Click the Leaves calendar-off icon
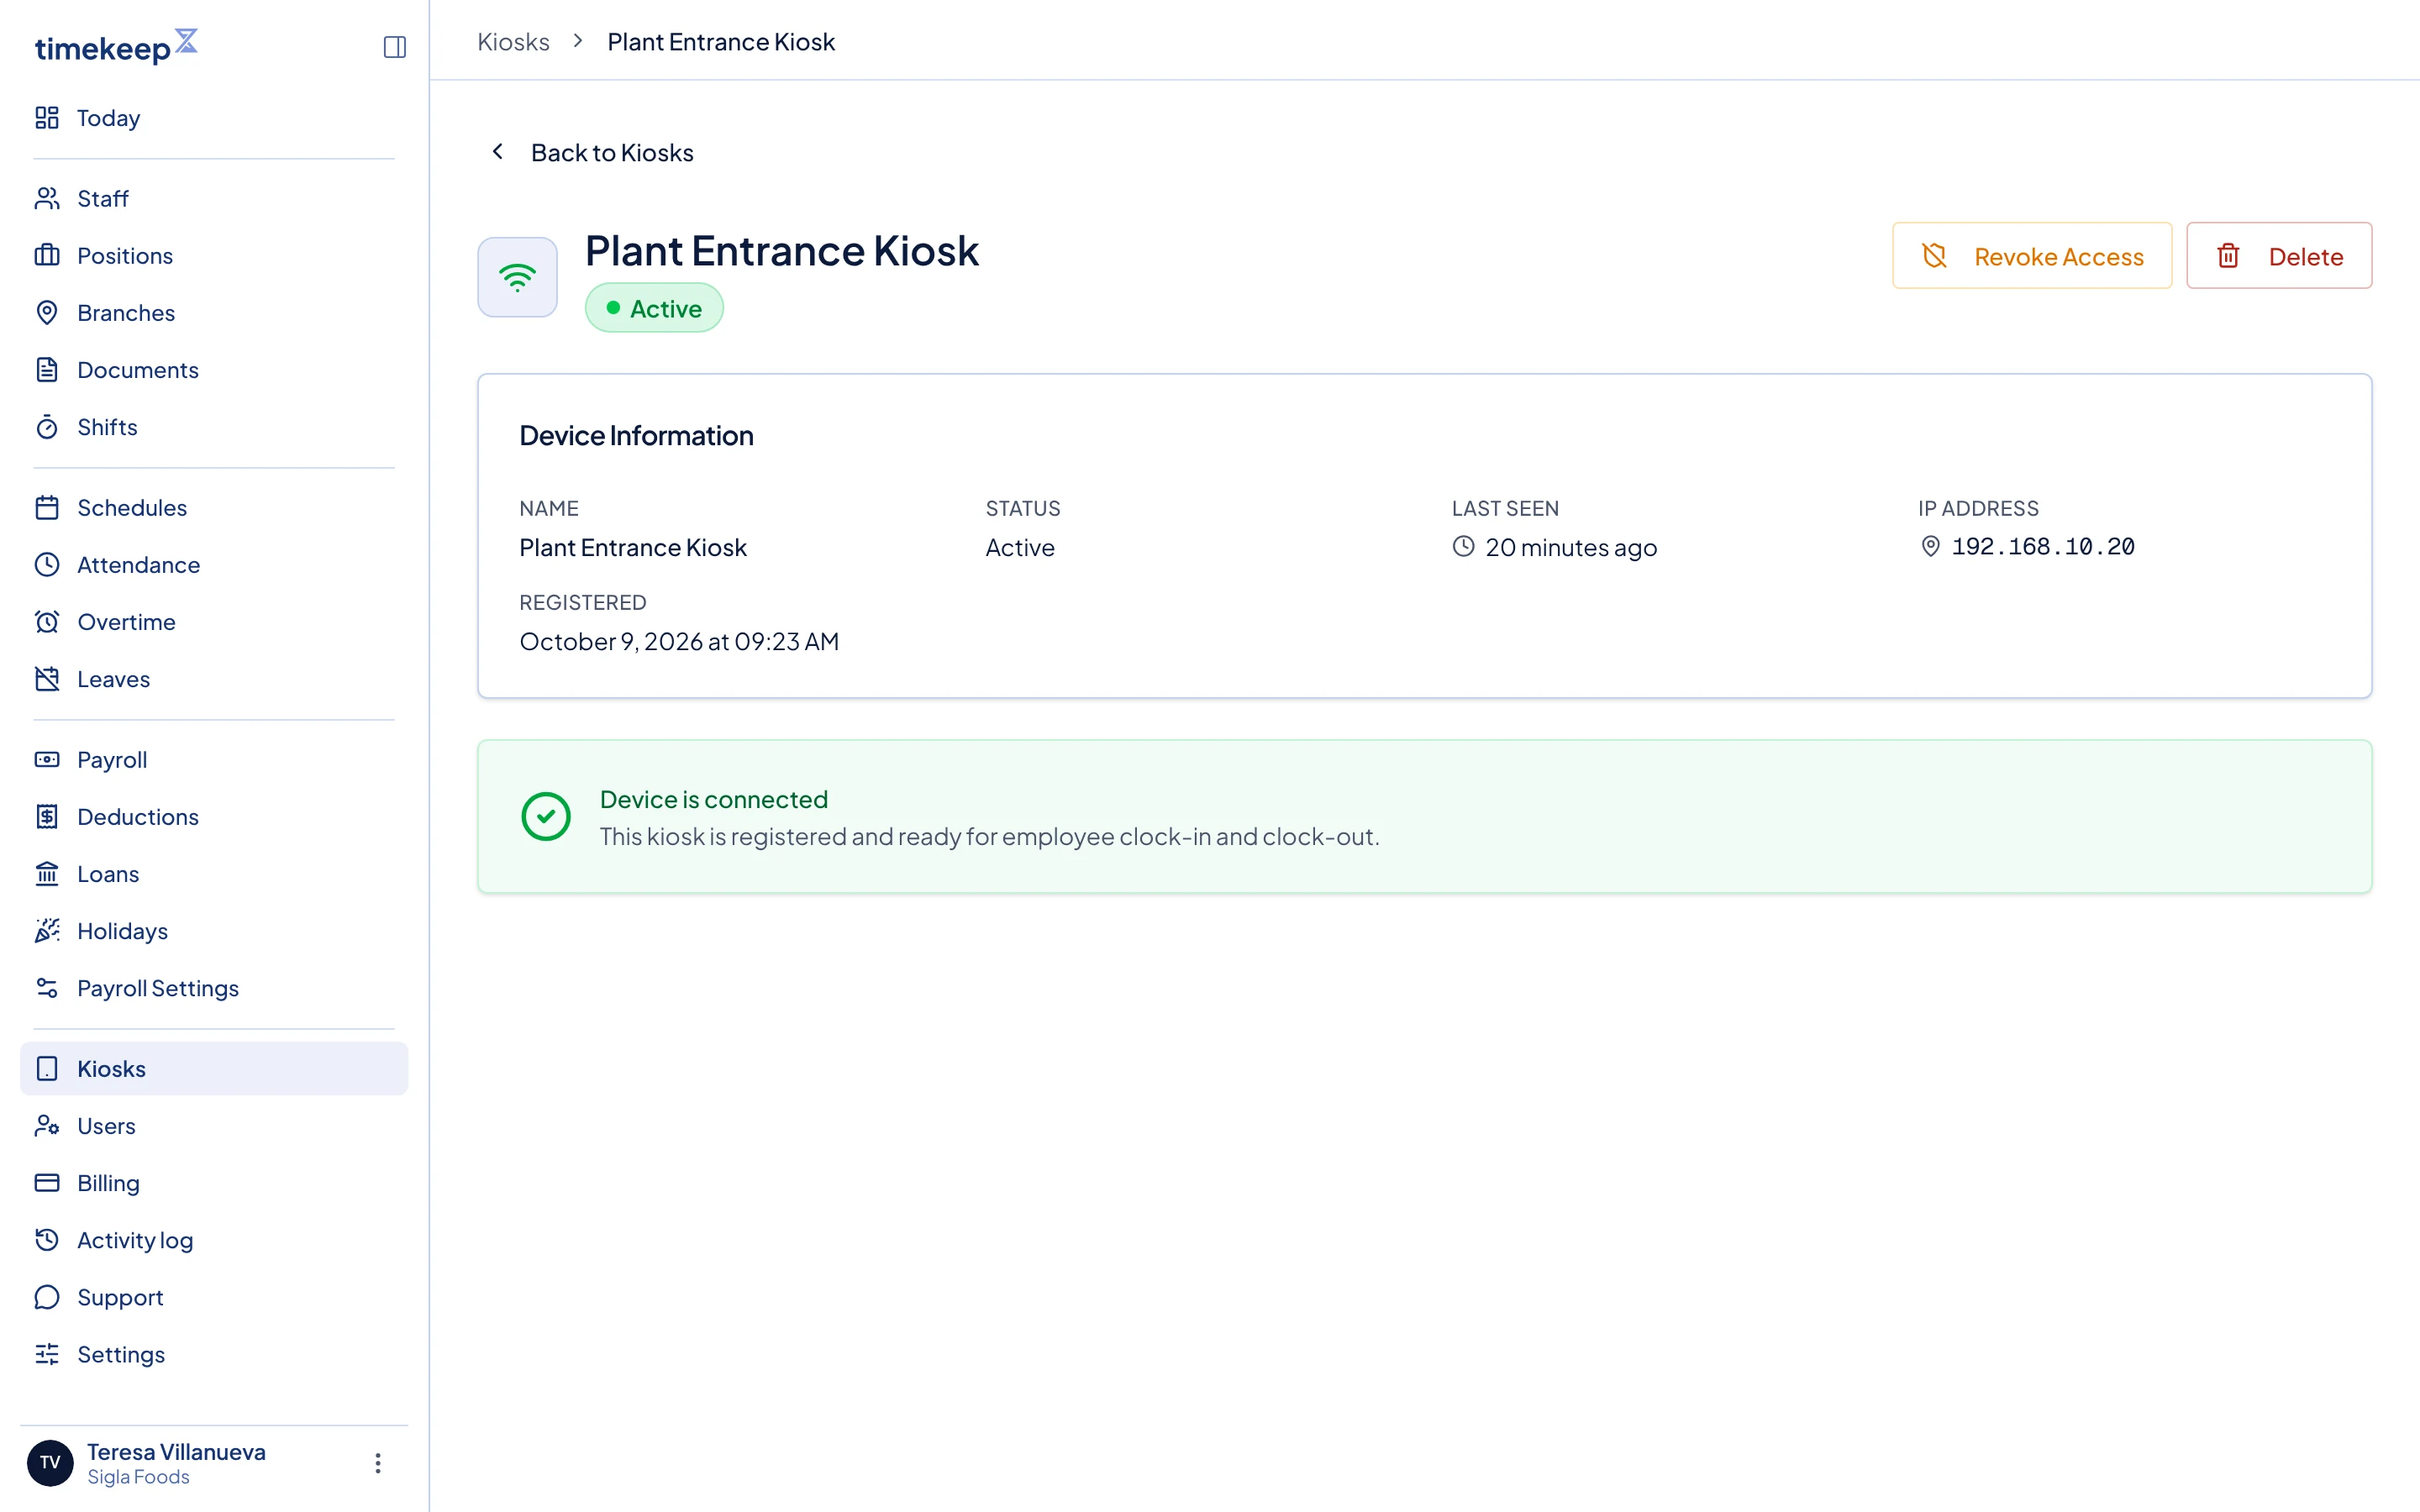 (47, 679)
